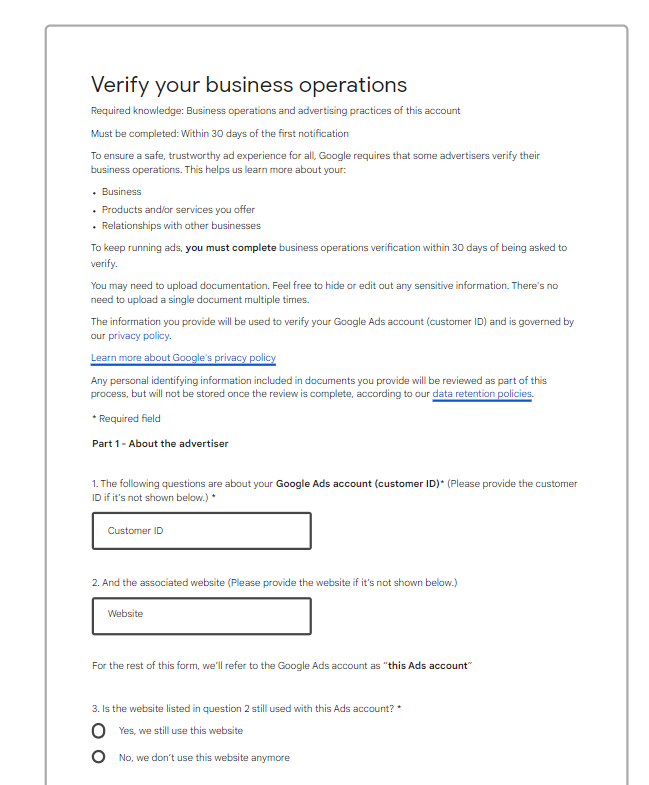Choose "No, we don't use this website anymore"
649x785 pixels.
point(98,757)
